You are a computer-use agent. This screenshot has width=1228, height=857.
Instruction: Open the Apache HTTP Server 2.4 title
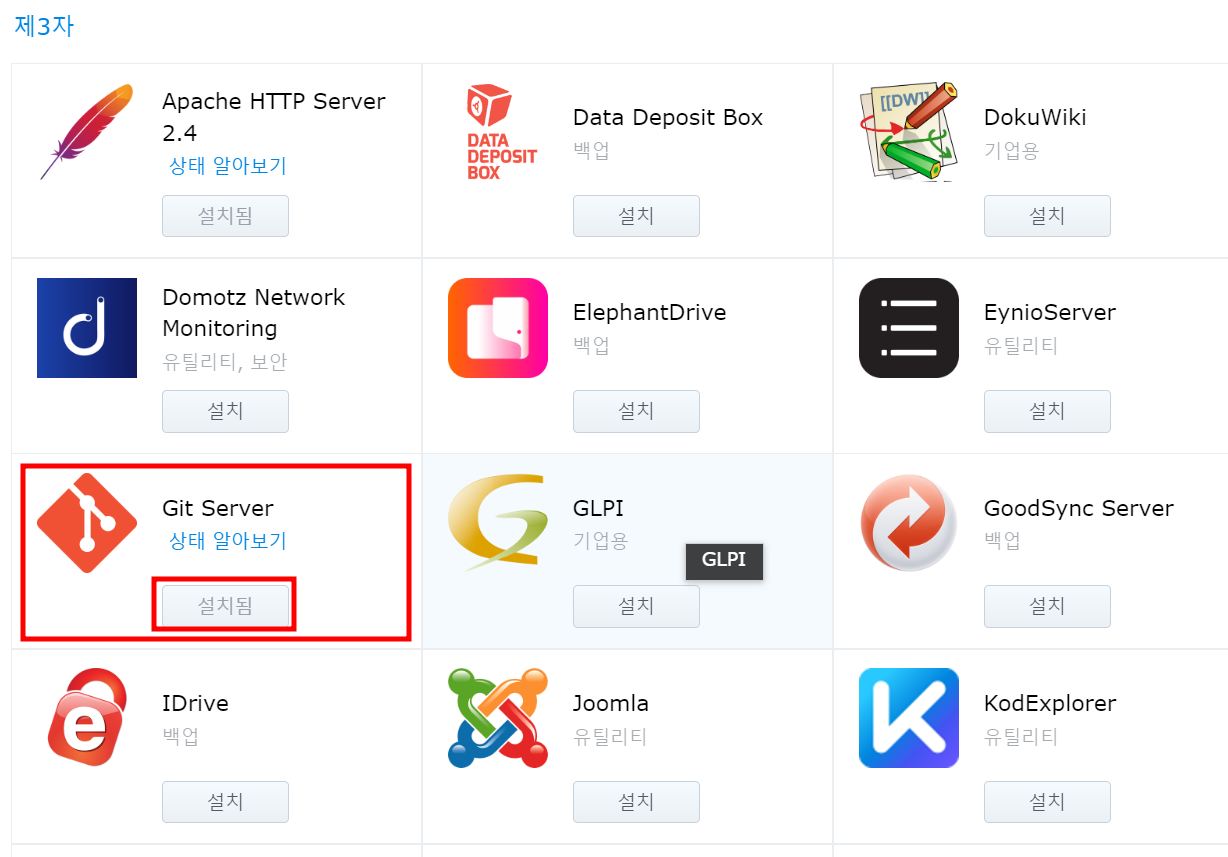coord(274,117)
